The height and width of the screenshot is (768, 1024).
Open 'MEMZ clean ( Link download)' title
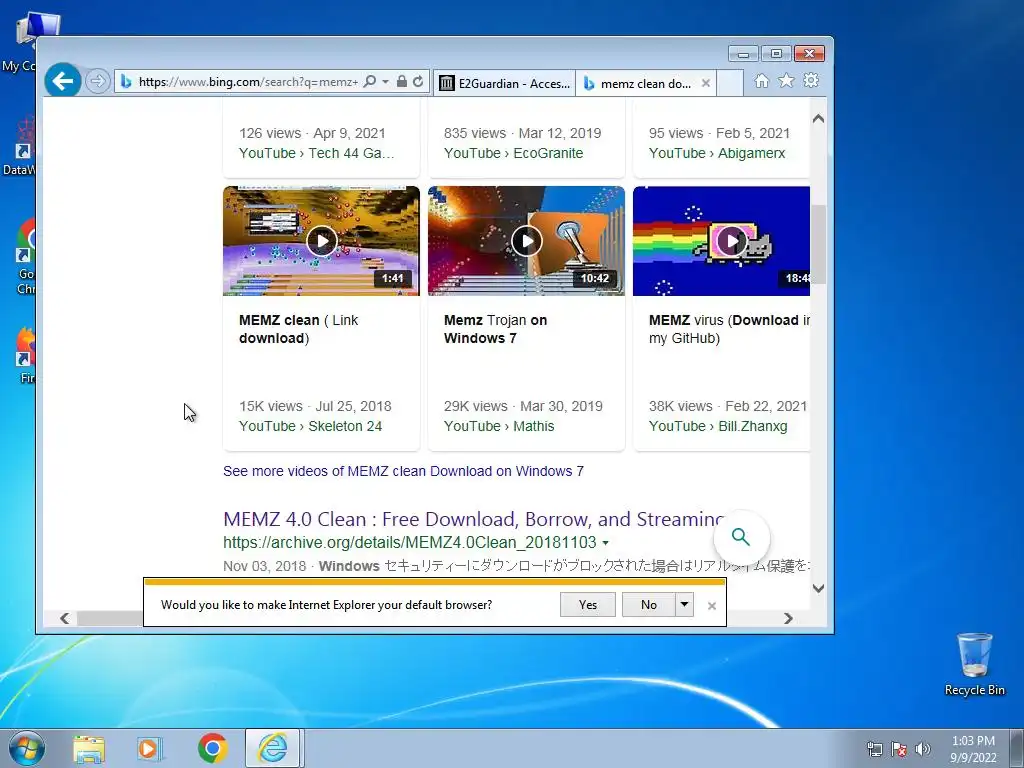click(298, 329)
